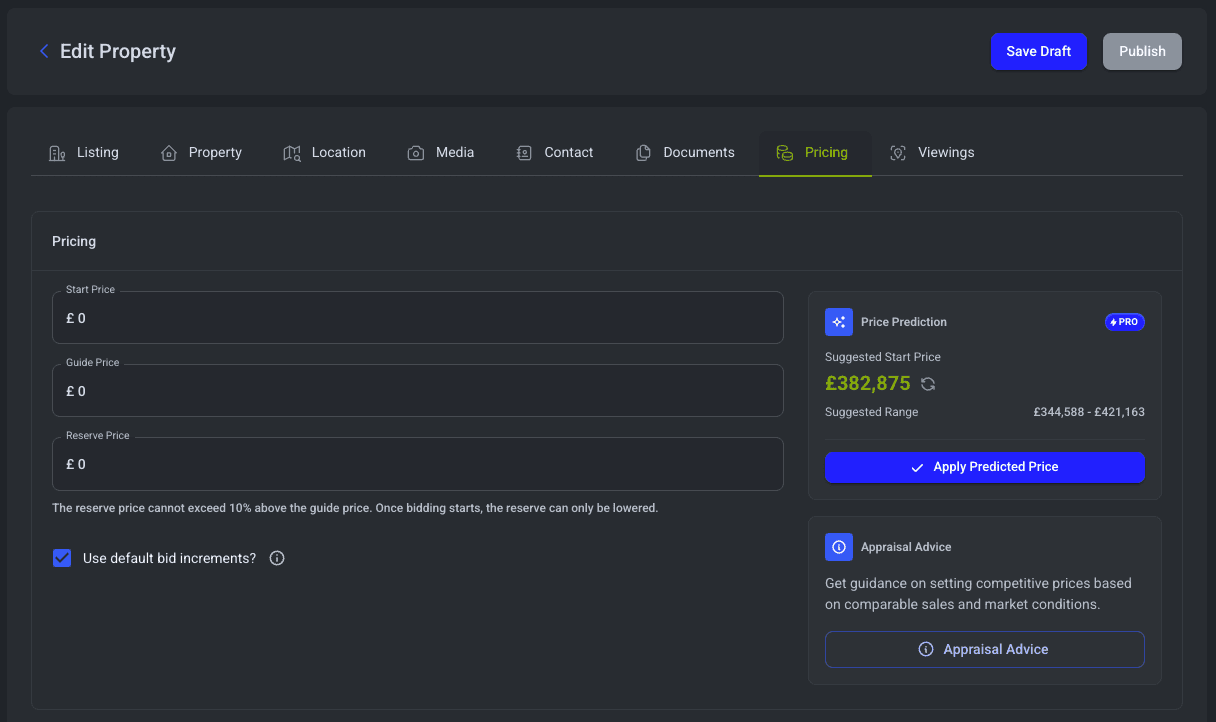
Task: Uncheck Use default bid increments checkbox
Action: [x=62, y=558]
